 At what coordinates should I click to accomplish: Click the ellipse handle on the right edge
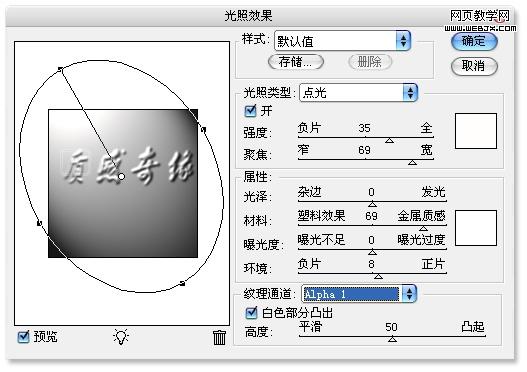point(203,129)
